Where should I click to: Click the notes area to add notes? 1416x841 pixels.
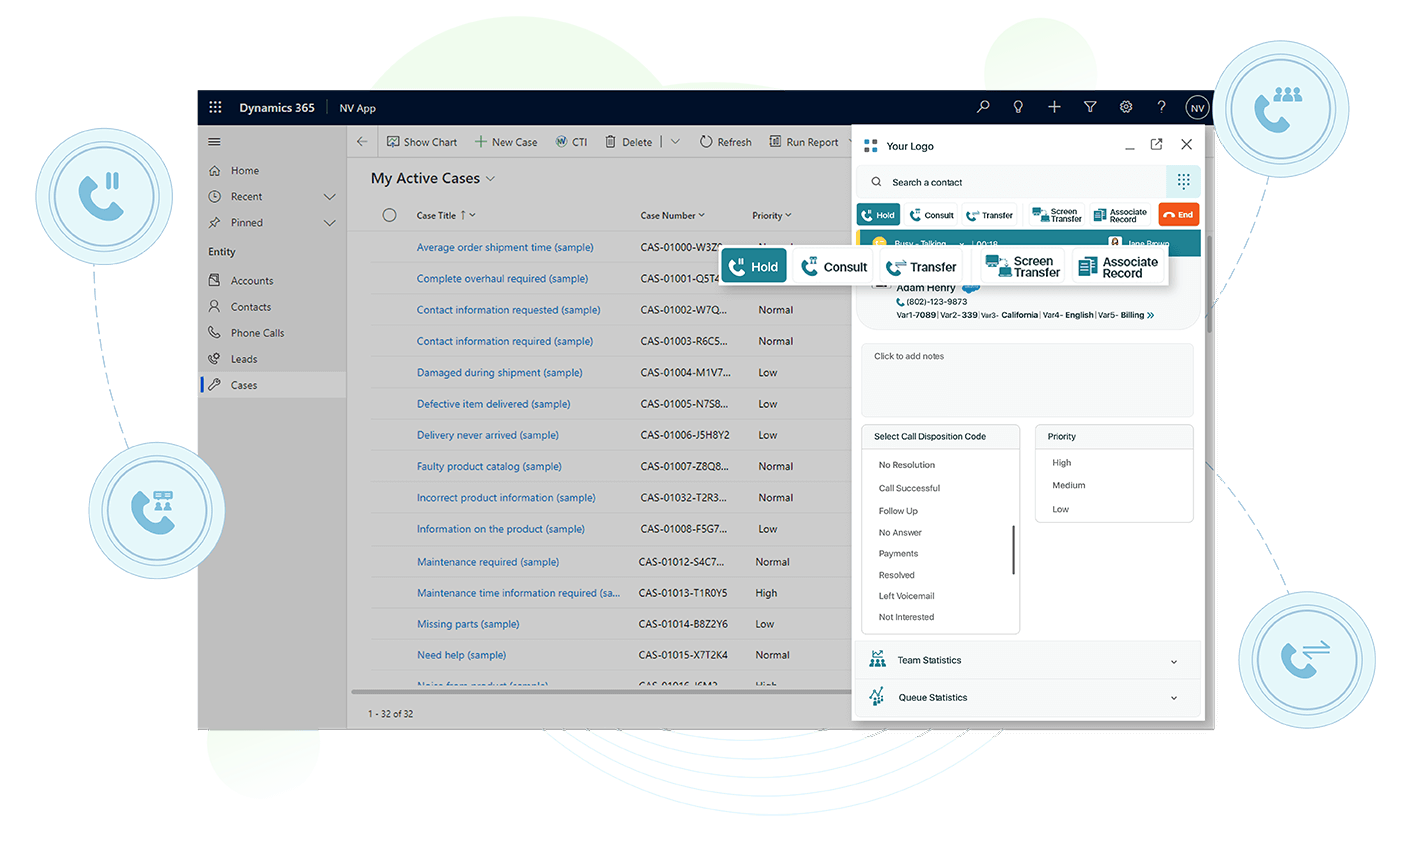1026,379
